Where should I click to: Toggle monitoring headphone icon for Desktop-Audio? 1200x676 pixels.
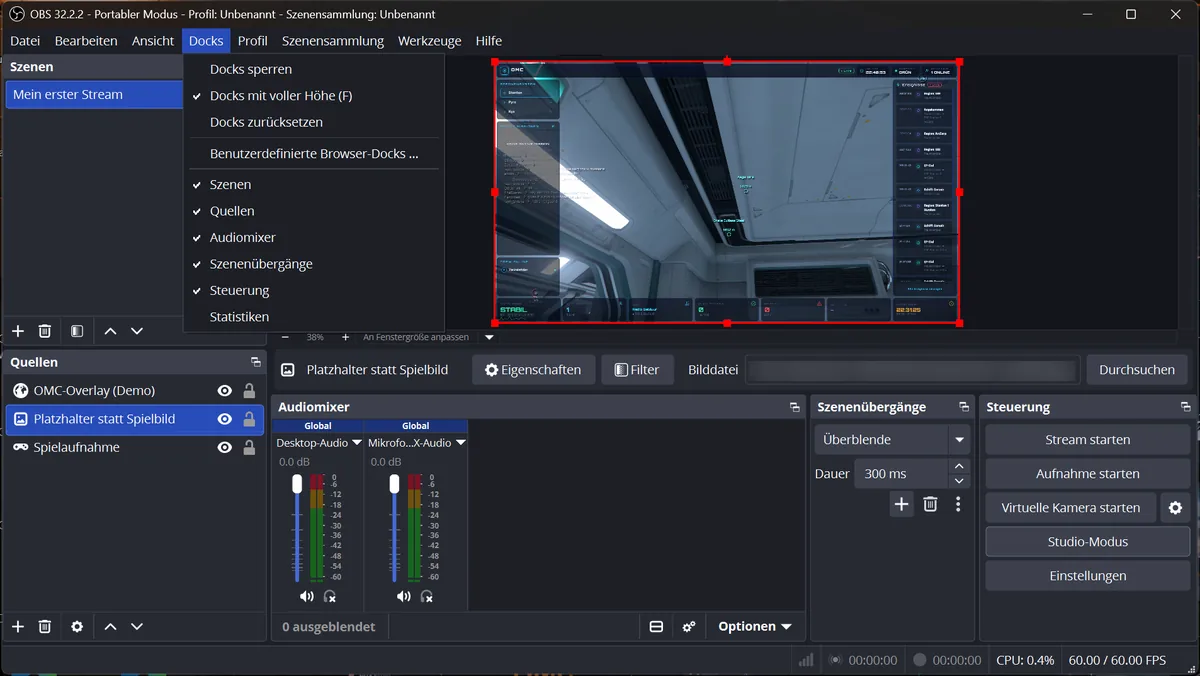330,596
